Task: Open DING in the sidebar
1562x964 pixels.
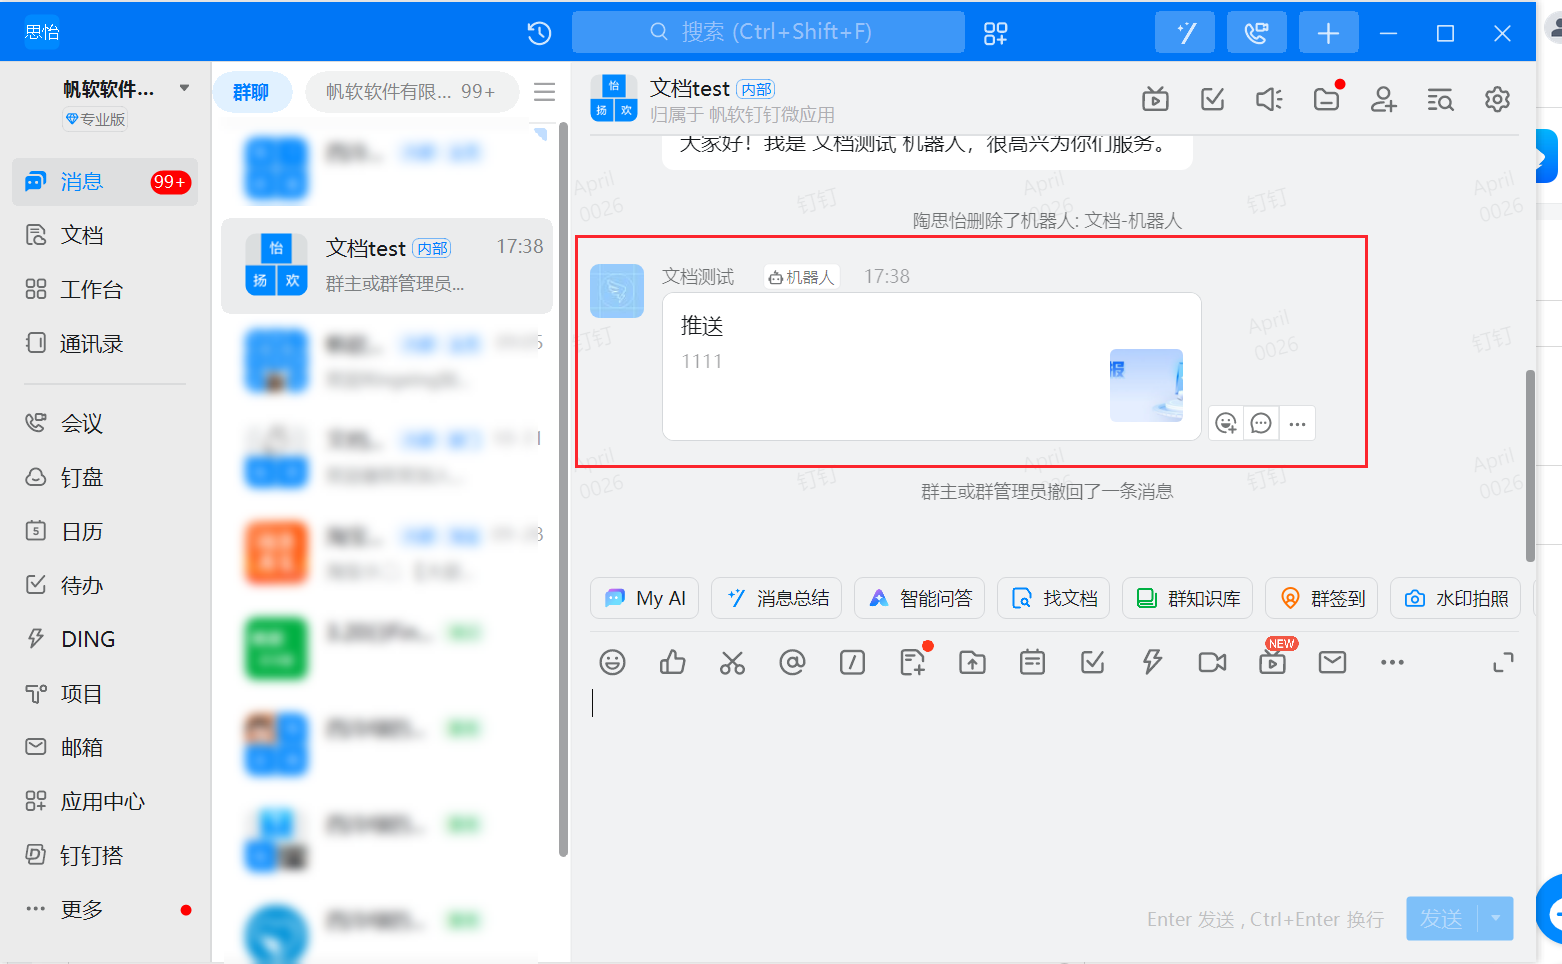Action: 105,639
